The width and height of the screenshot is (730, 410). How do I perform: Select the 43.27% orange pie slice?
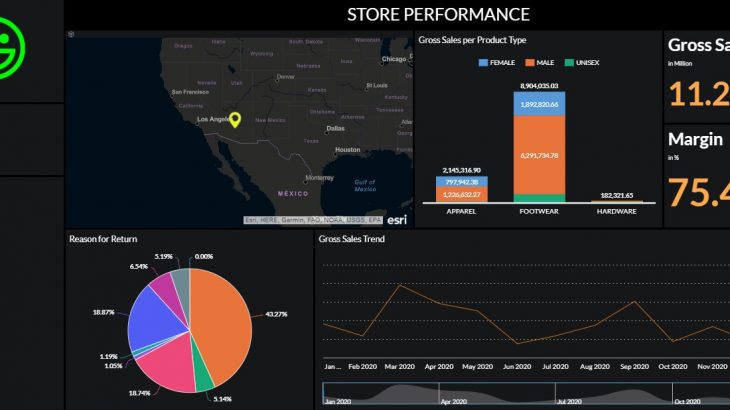pos(222,315)
